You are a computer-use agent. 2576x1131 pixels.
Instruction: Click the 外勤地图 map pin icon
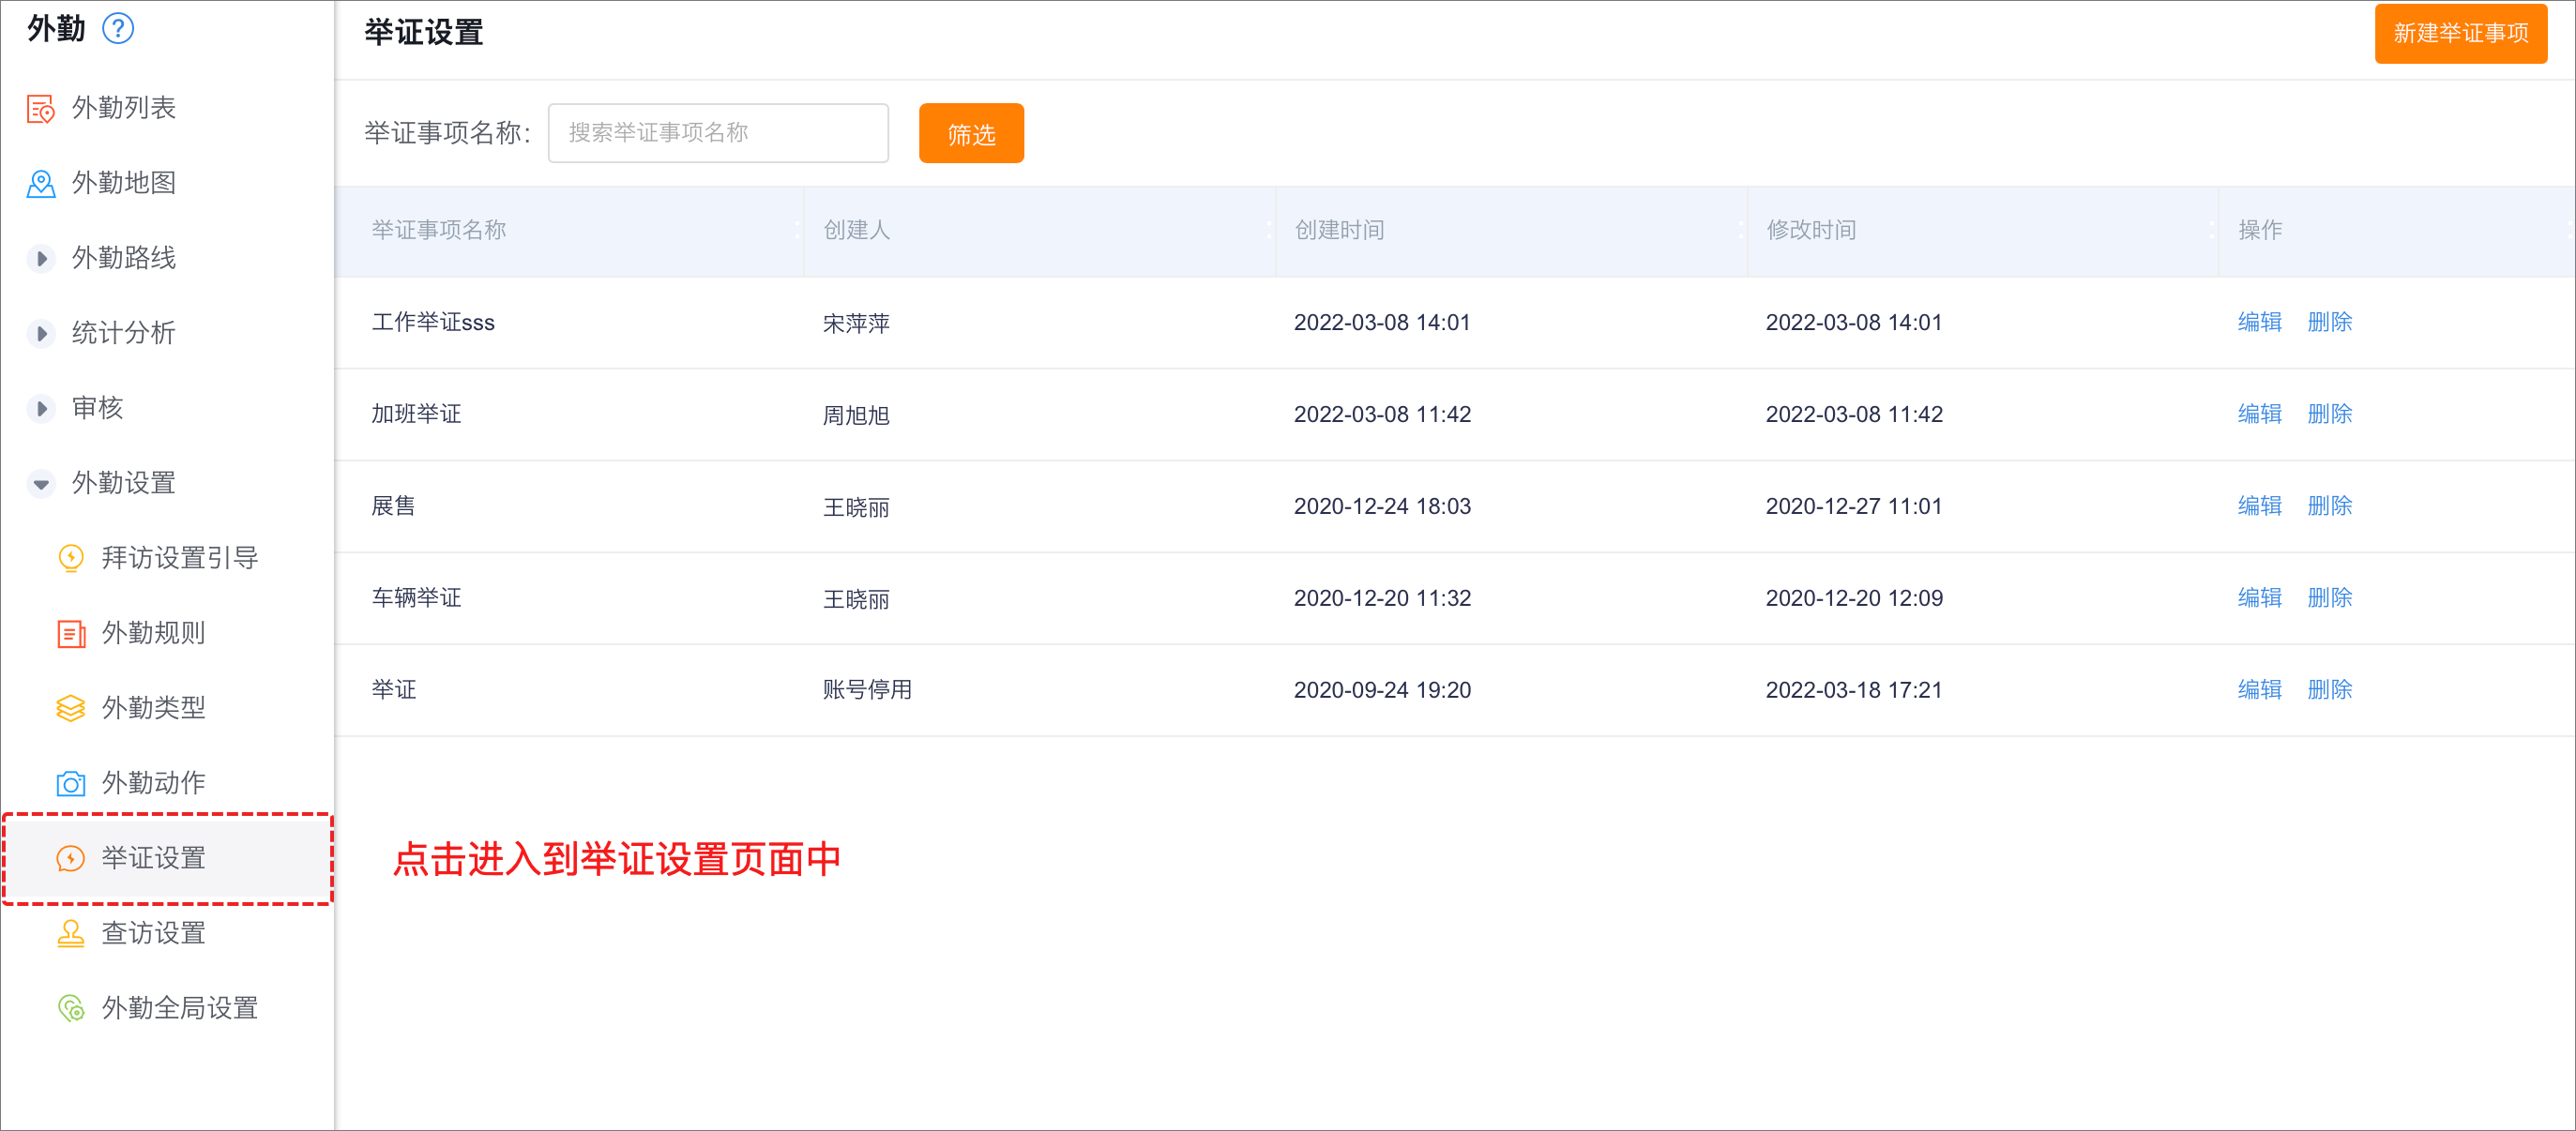[41, 183]
